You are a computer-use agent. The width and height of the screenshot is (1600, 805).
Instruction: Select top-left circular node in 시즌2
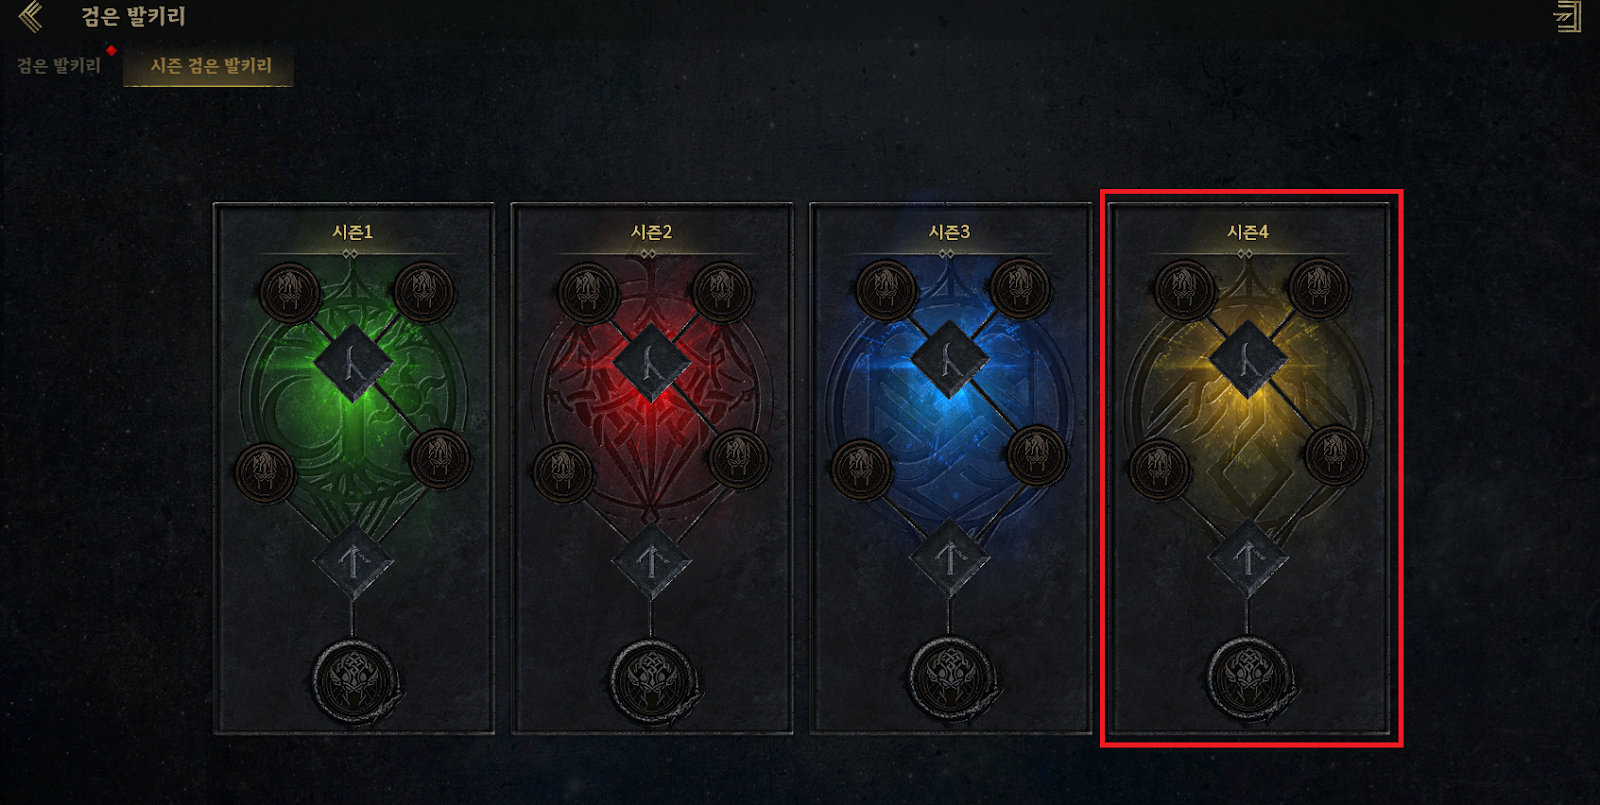588,293
